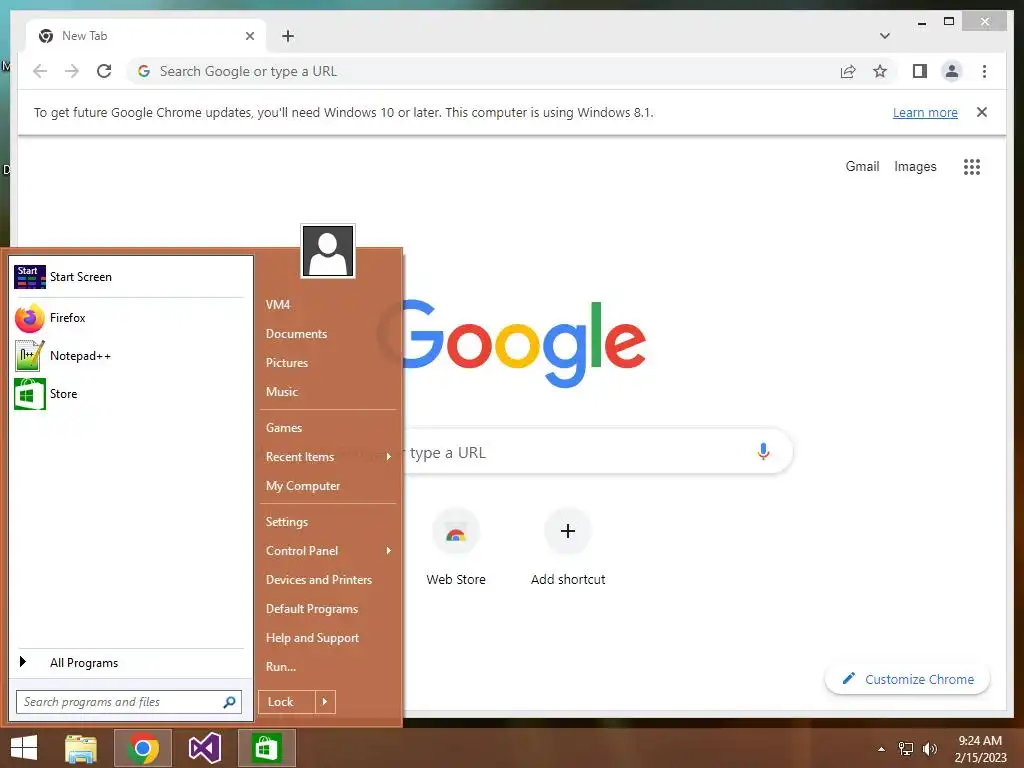Click the Chrome forward arrow

(72, 71)
